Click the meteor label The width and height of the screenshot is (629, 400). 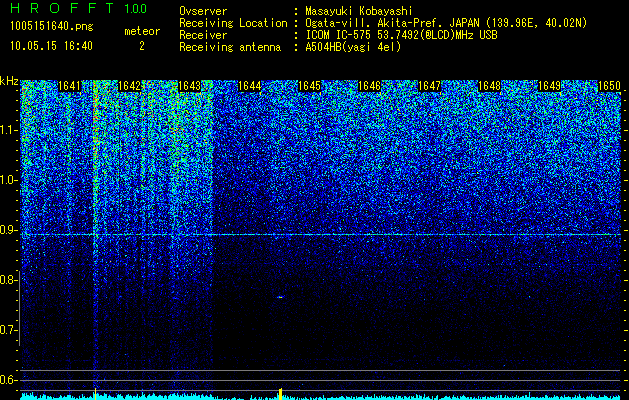(142, 31)
